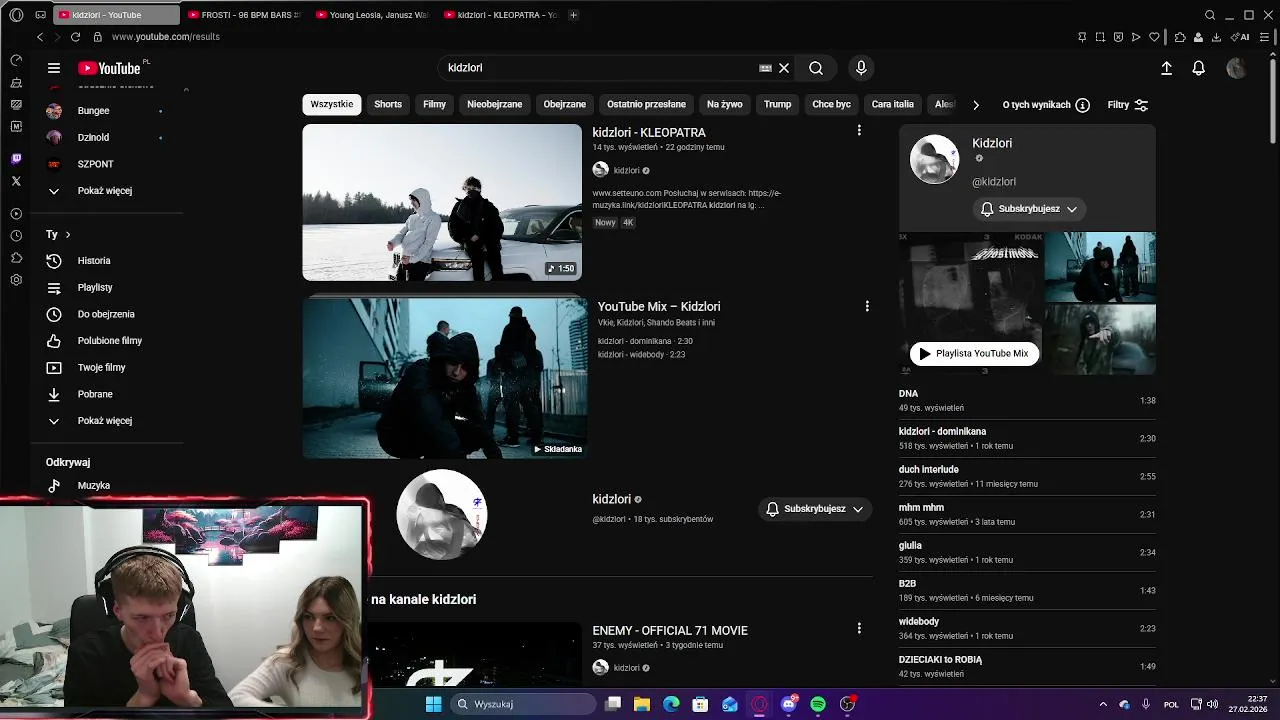The height and width of the screenshot is (720, 1280).
Task: Open the Filtry search filters
Action: pyautogui.click(x=1128, y=104)
